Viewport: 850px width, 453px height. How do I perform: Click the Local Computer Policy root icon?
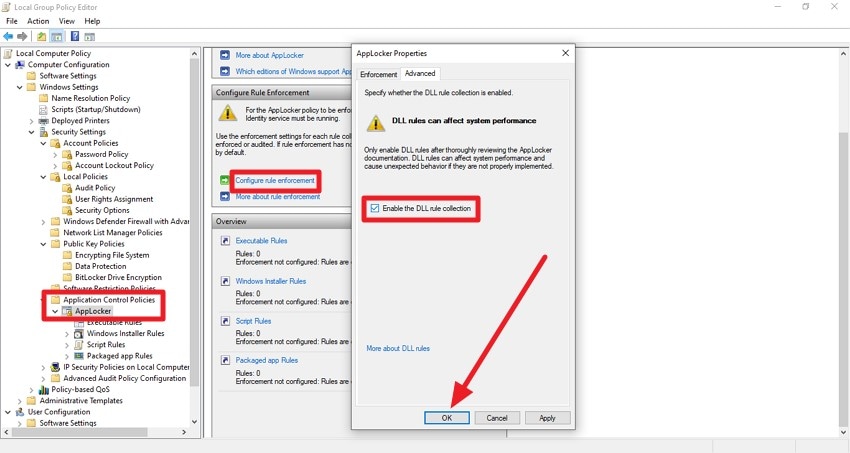click(x=8, y=53)
